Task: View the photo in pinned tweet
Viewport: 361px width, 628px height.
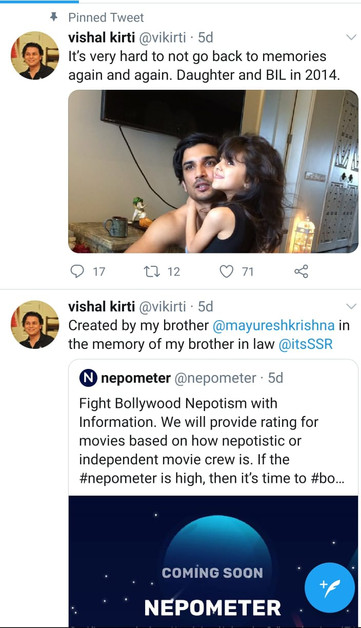Action: 213,171
